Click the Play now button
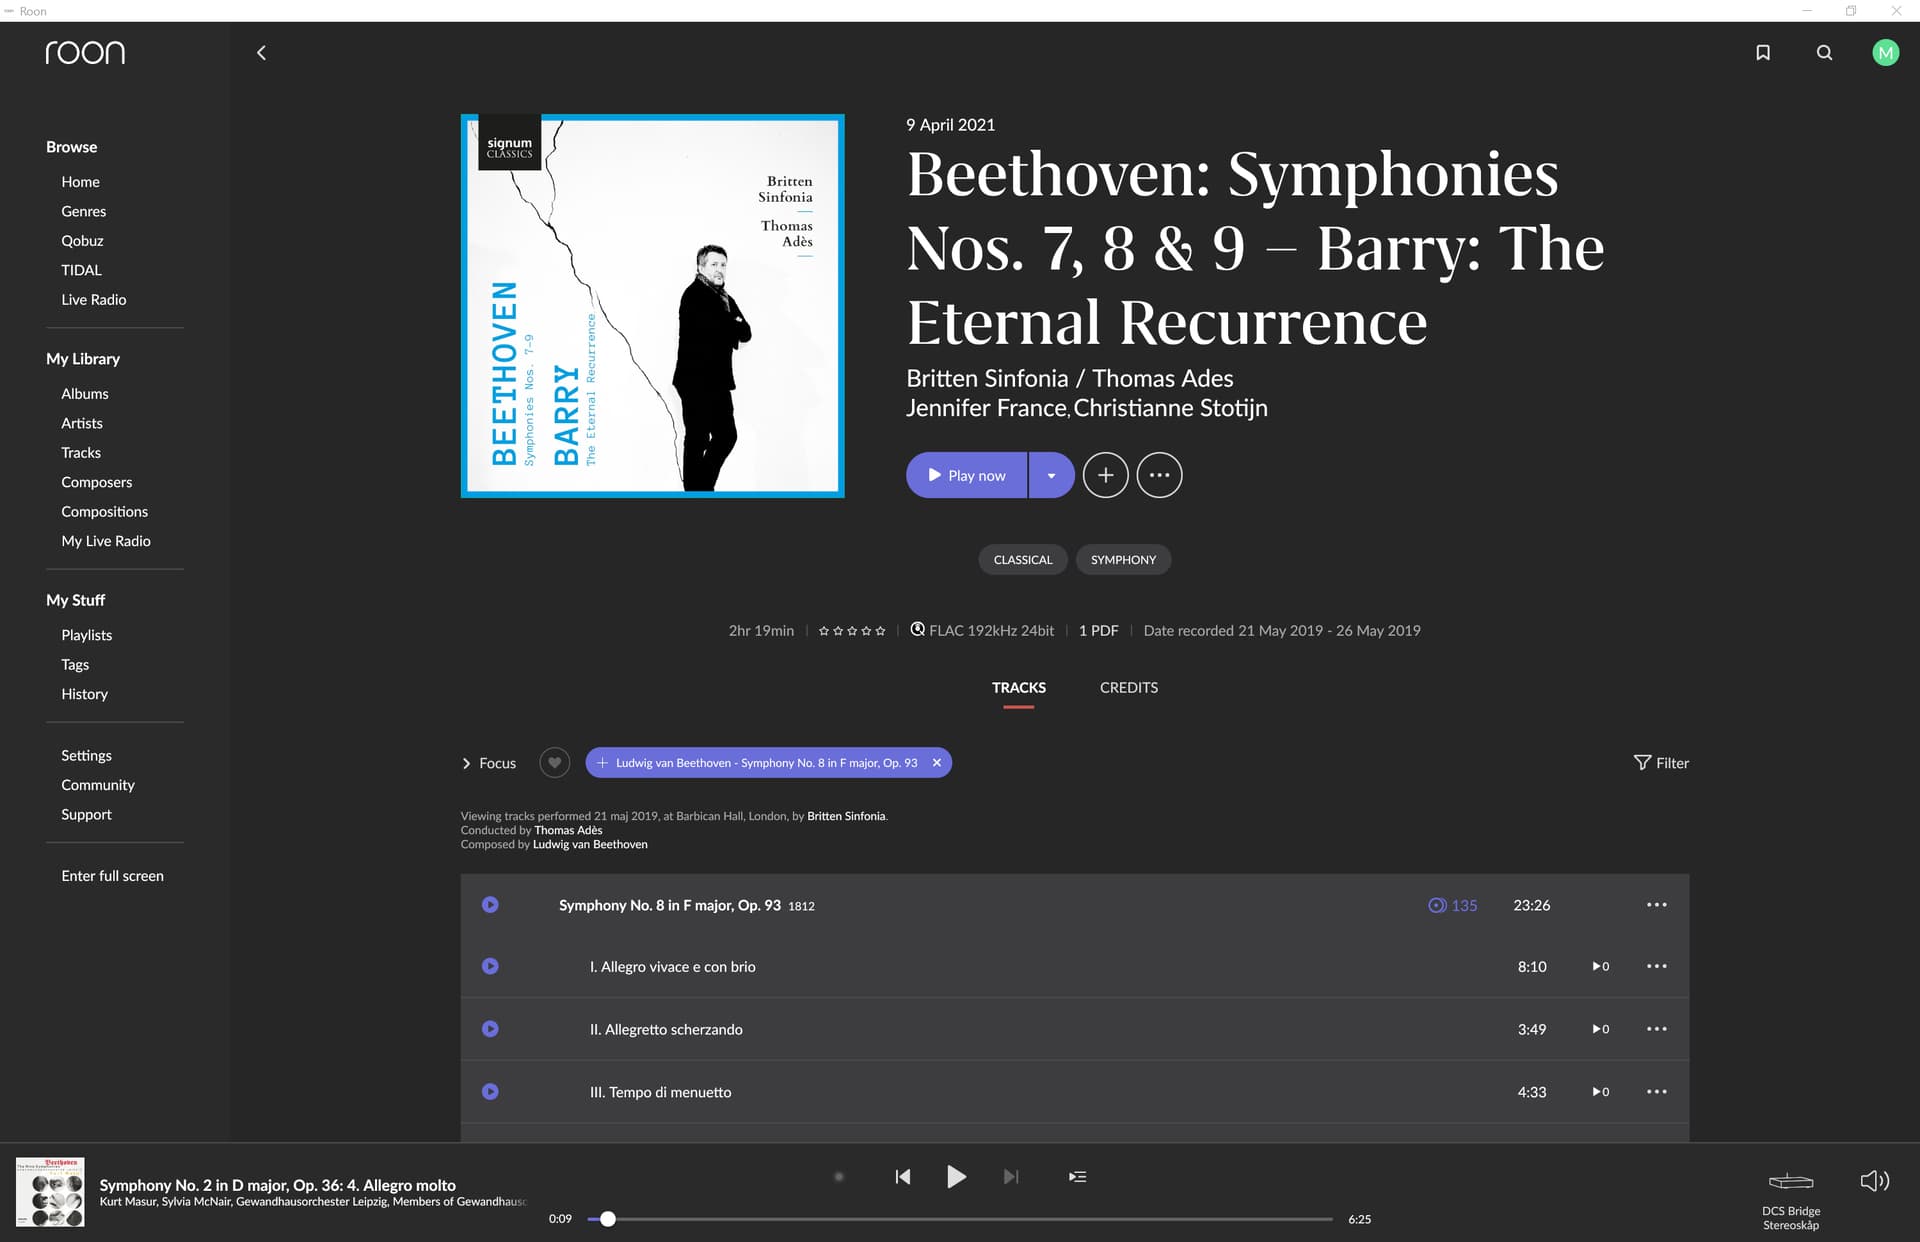The image size is (1920, 1242). pos(966,475)
